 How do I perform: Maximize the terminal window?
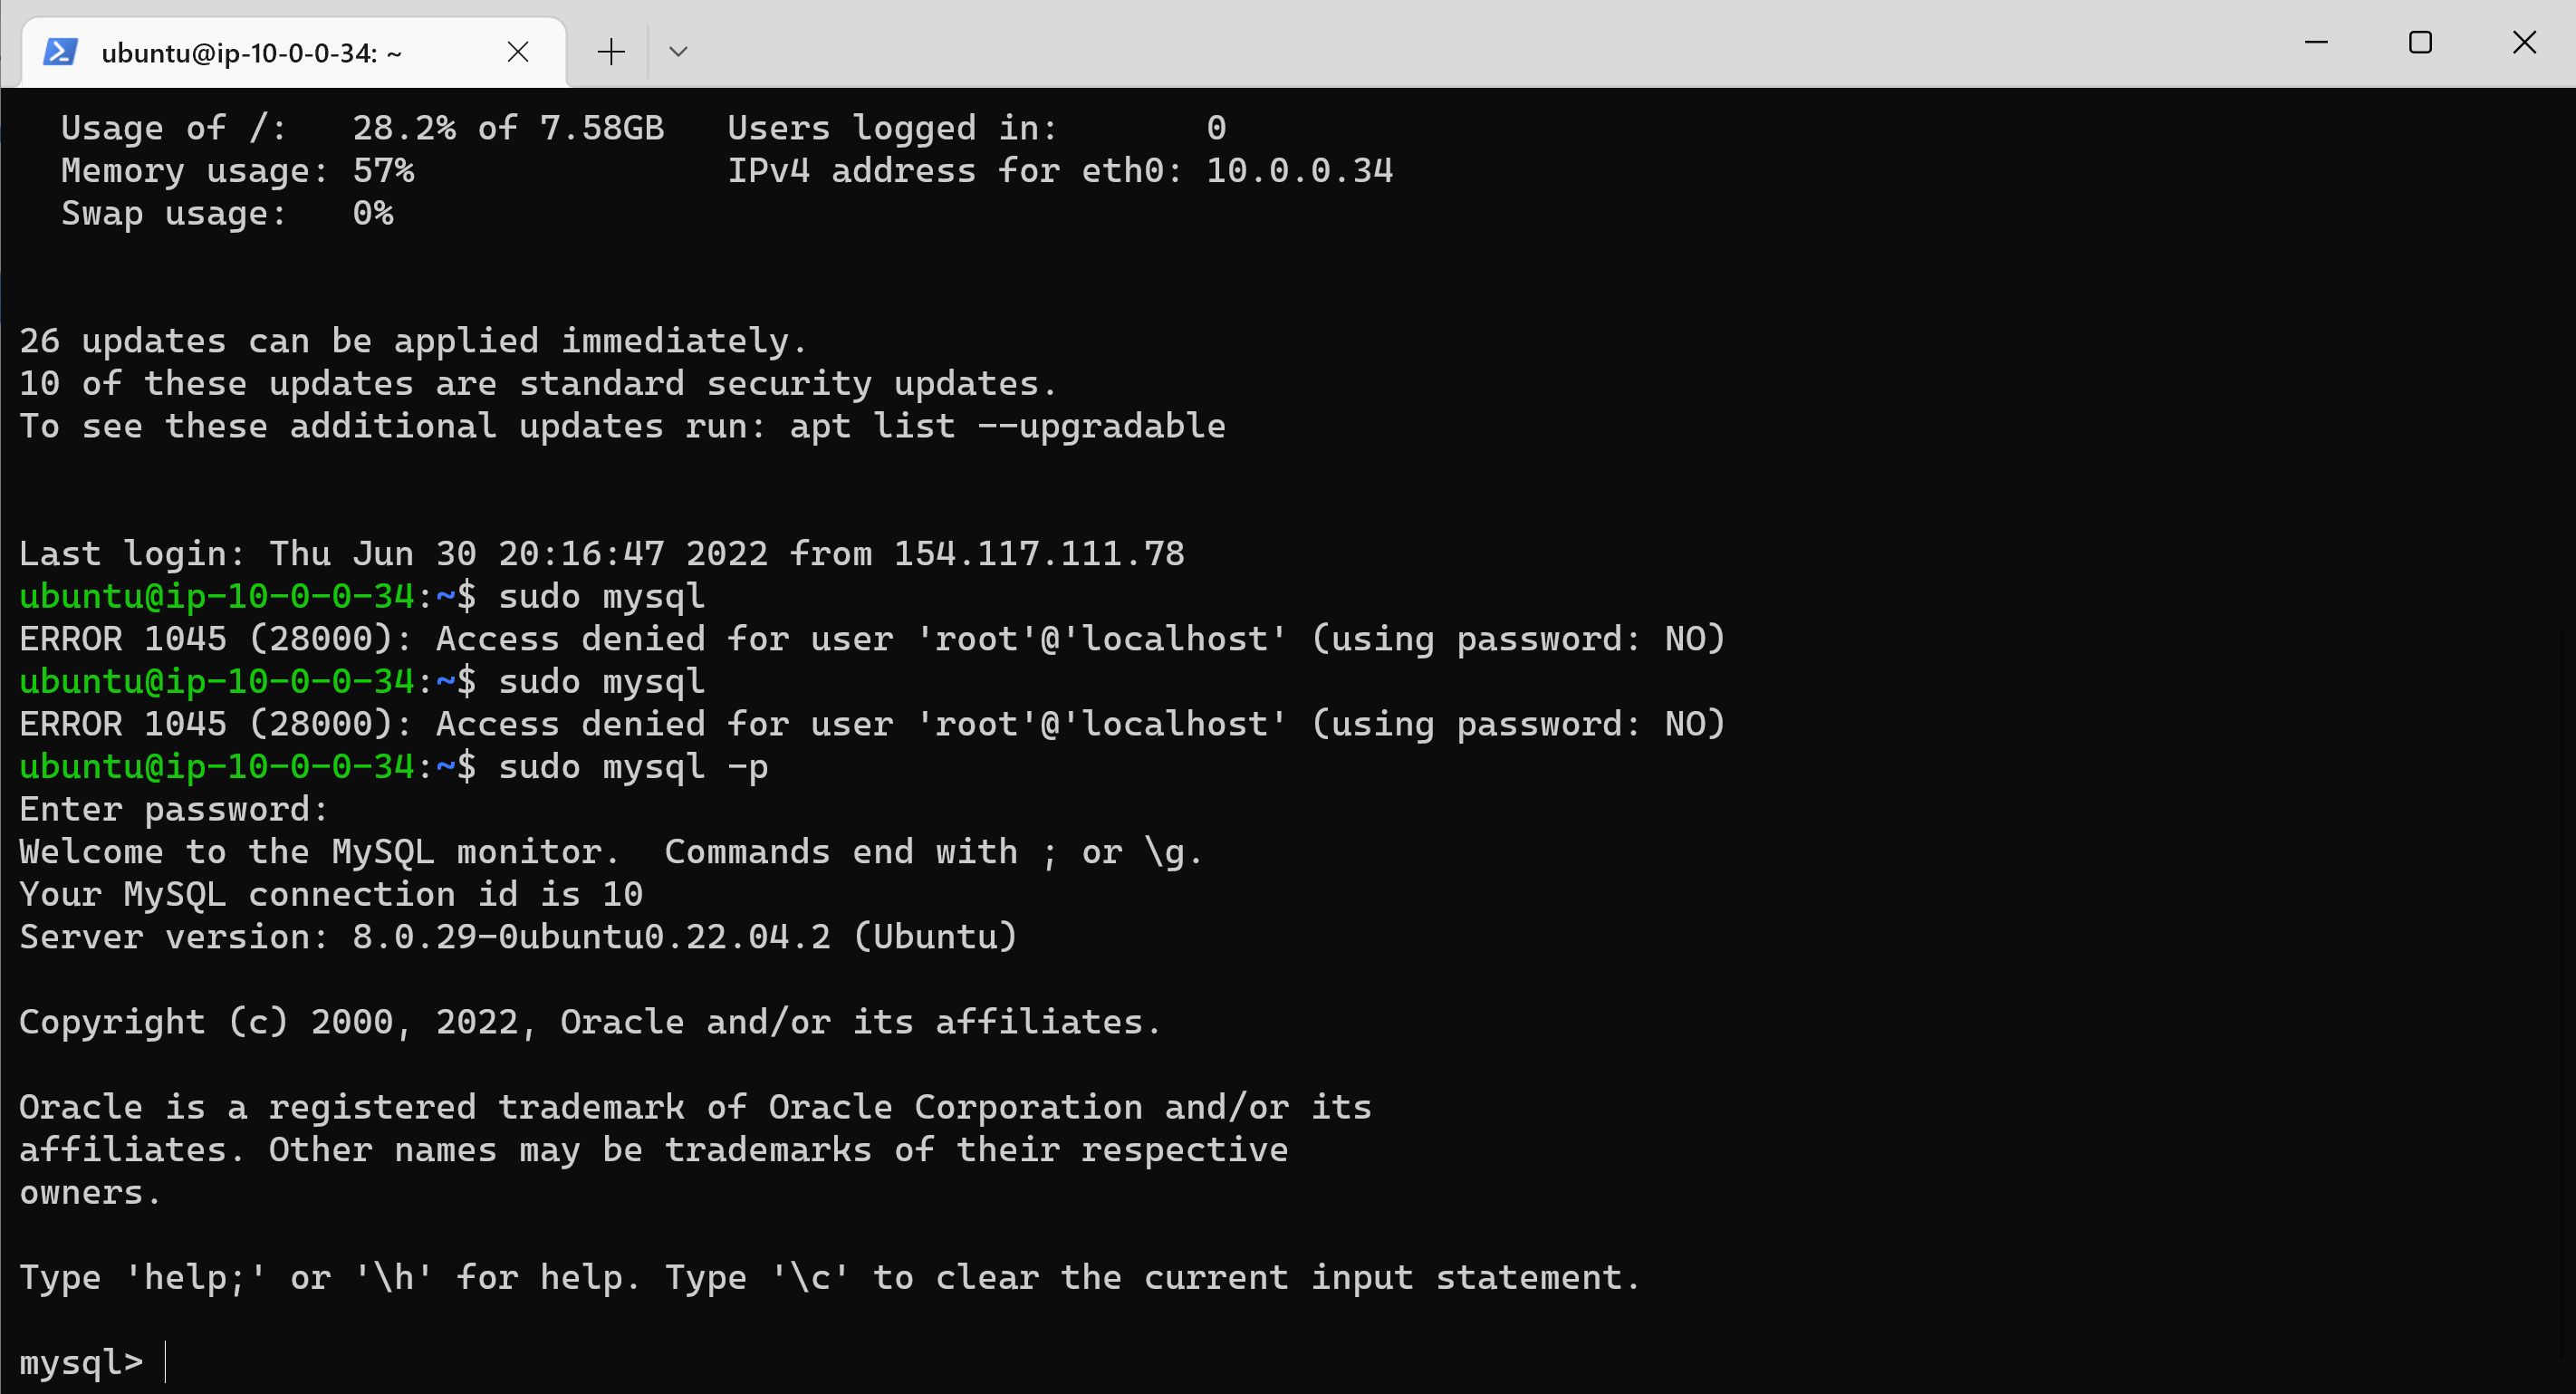(2421, 42)
